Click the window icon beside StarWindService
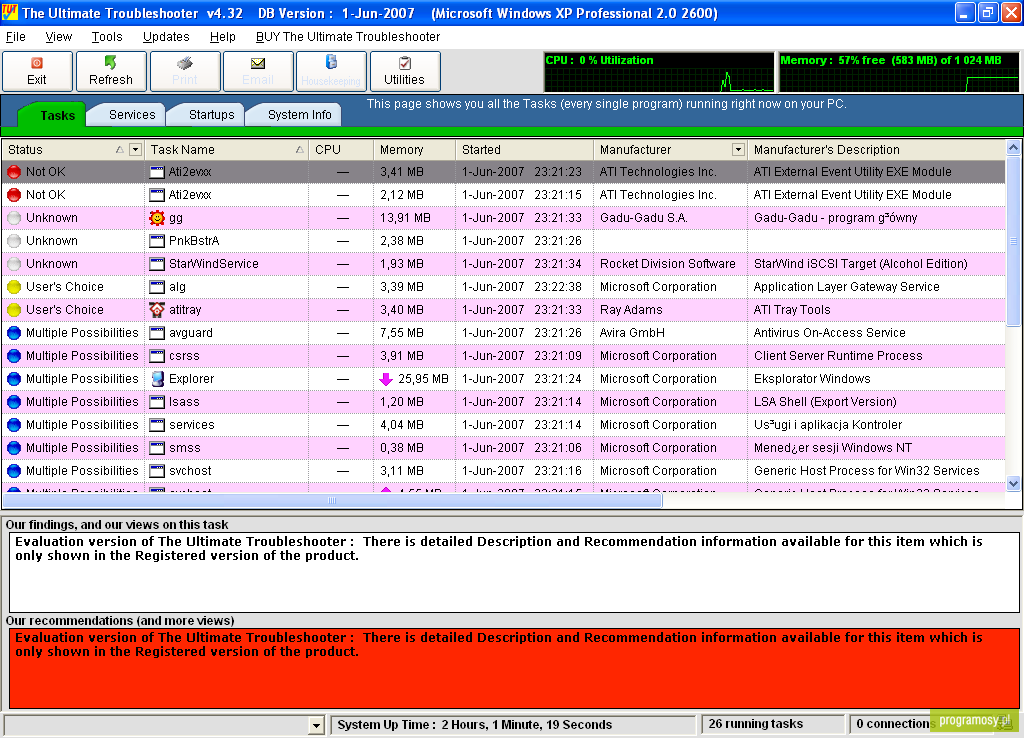The height and width of the screenshot is (738, 1025). [x=157, y=264]
